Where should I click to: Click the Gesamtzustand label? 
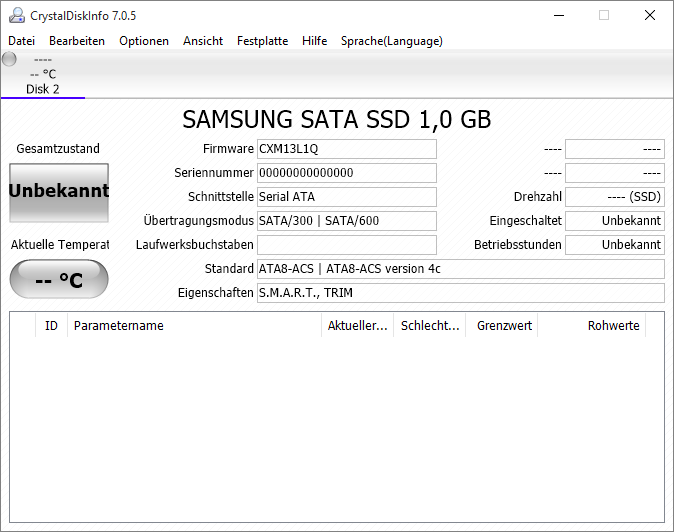(x=58, y=149)
